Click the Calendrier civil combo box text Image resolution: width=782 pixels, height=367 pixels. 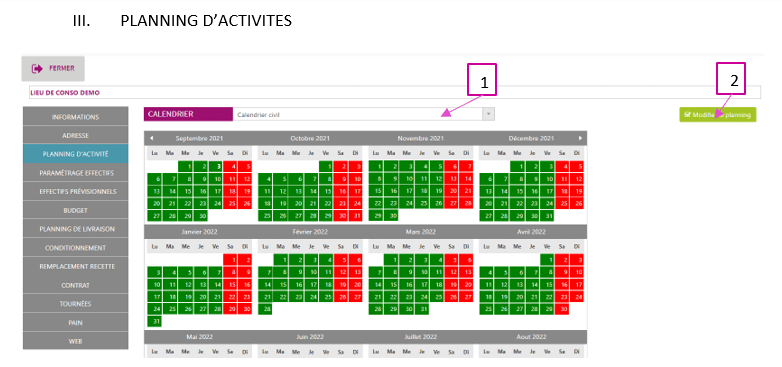[x=258, y=115]
